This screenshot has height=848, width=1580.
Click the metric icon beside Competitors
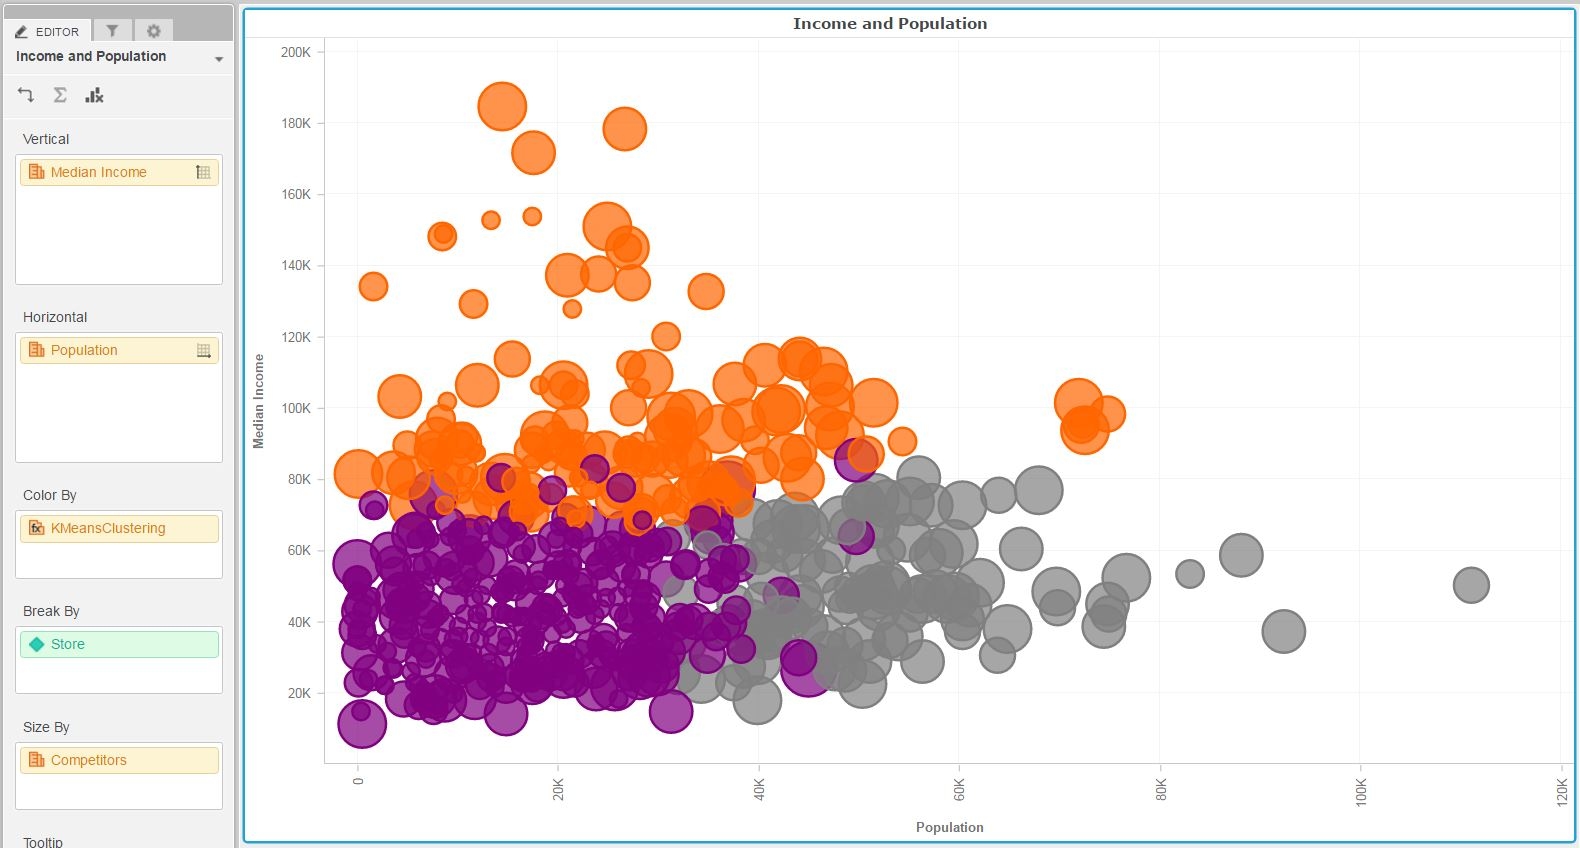pyautogui.click(x=36, y=760)
